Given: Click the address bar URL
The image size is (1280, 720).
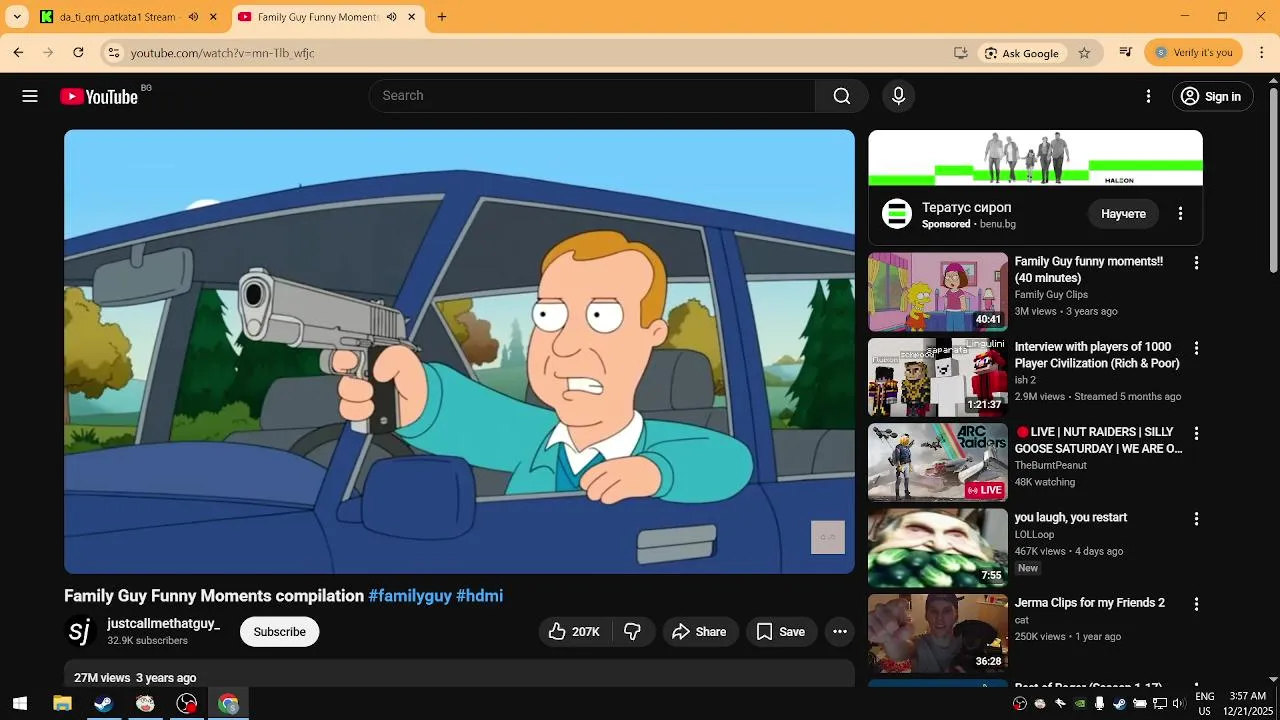Looking at the screenshot, I should 222,53.
